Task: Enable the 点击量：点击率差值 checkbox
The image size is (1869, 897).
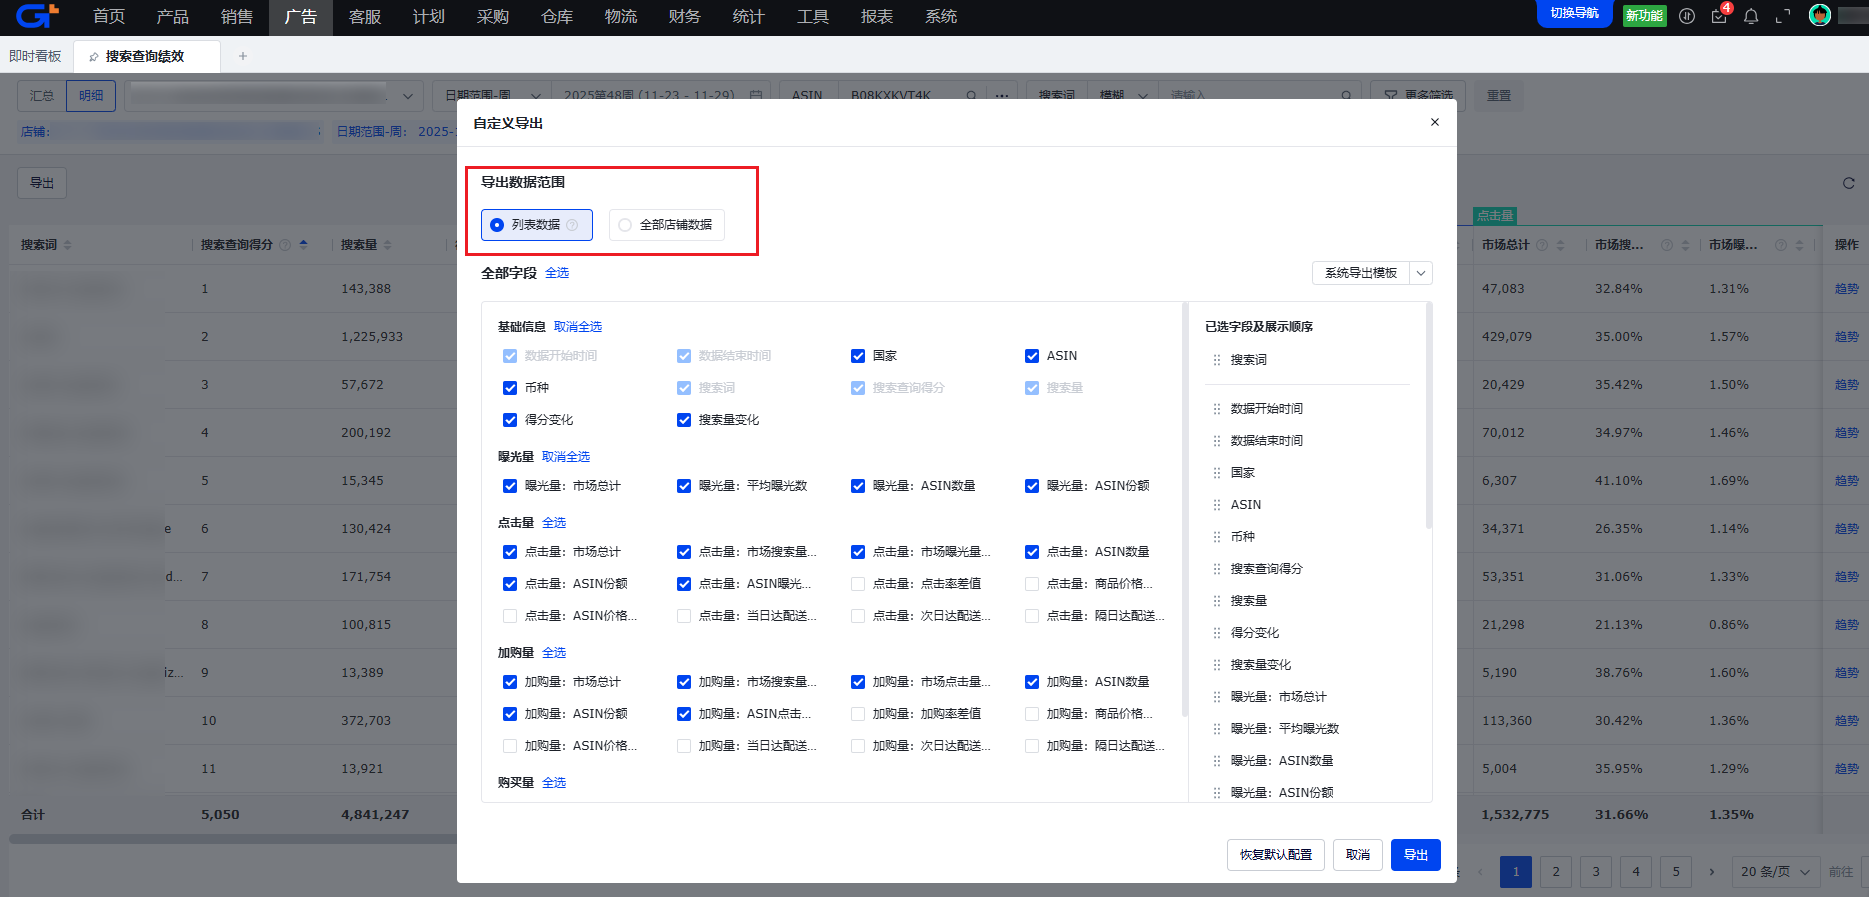Action: 858,584
